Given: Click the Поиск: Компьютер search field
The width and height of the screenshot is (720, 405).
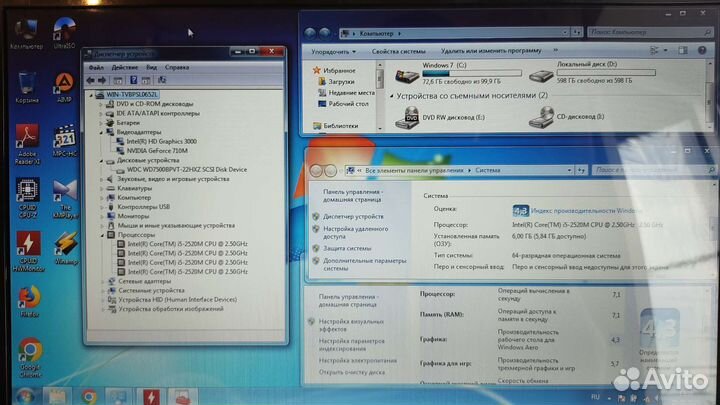Looking at the screenshot, I should tap(650, 32).
